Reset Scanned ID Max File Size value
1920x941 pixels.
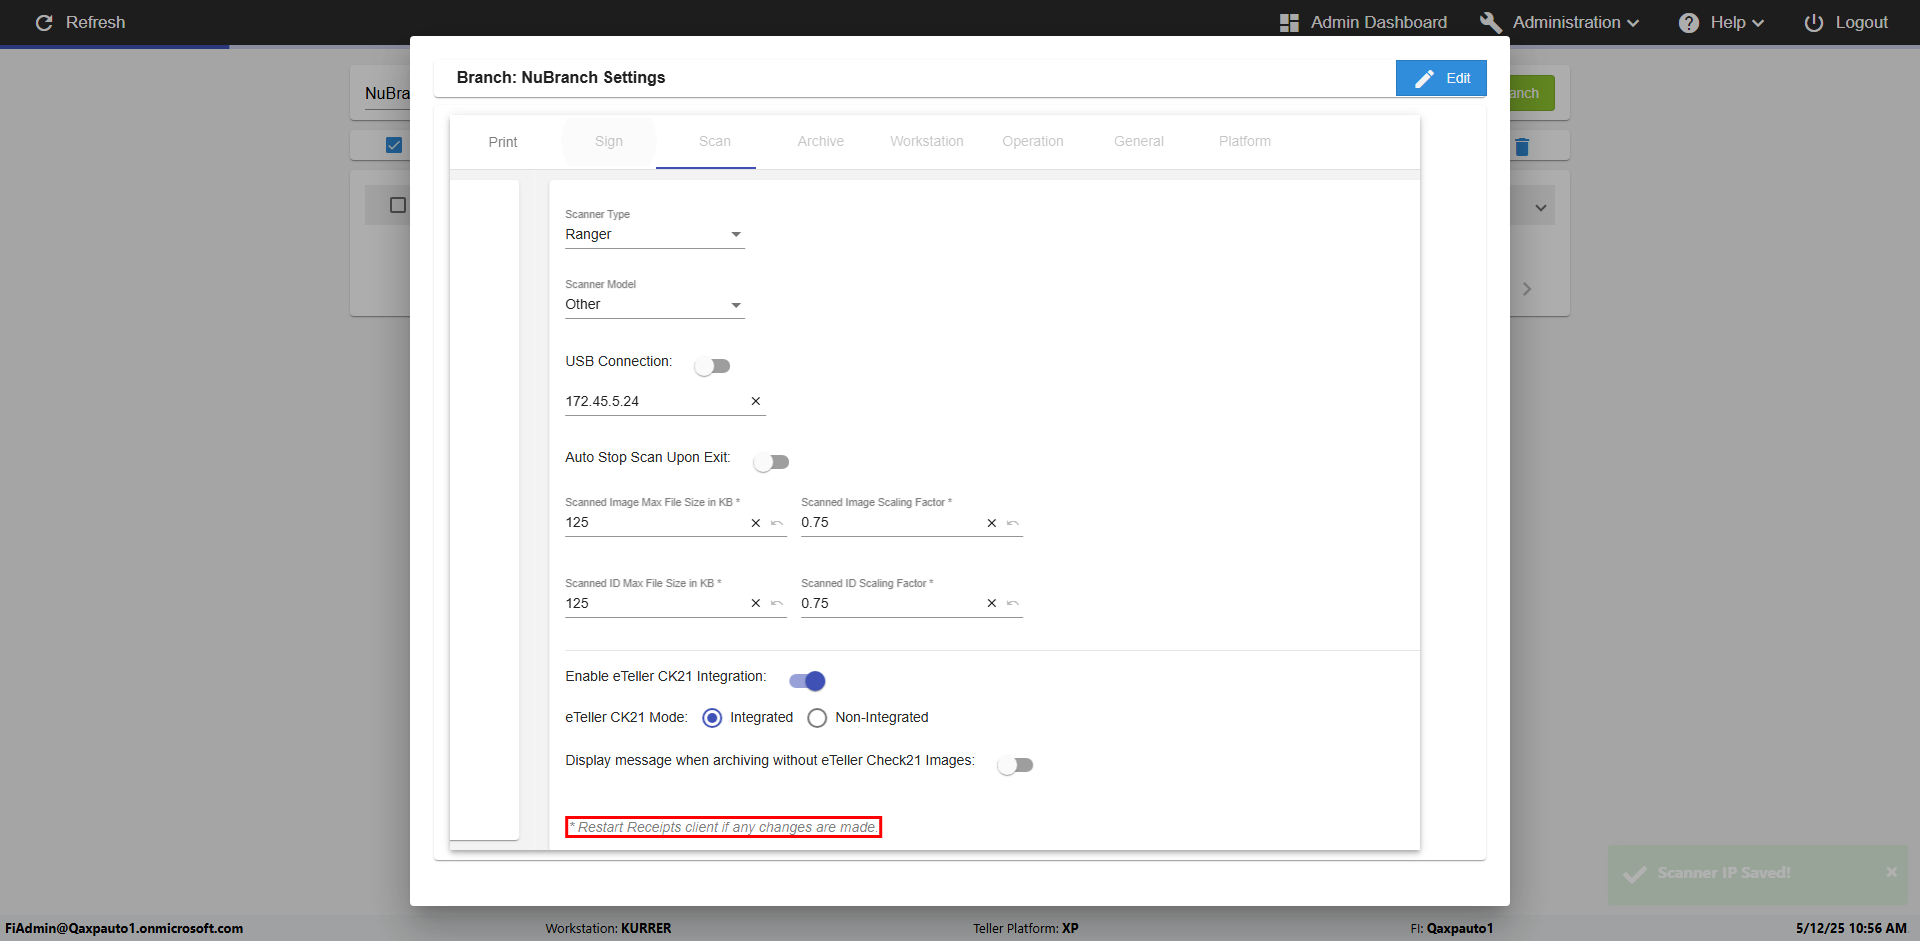777,604
